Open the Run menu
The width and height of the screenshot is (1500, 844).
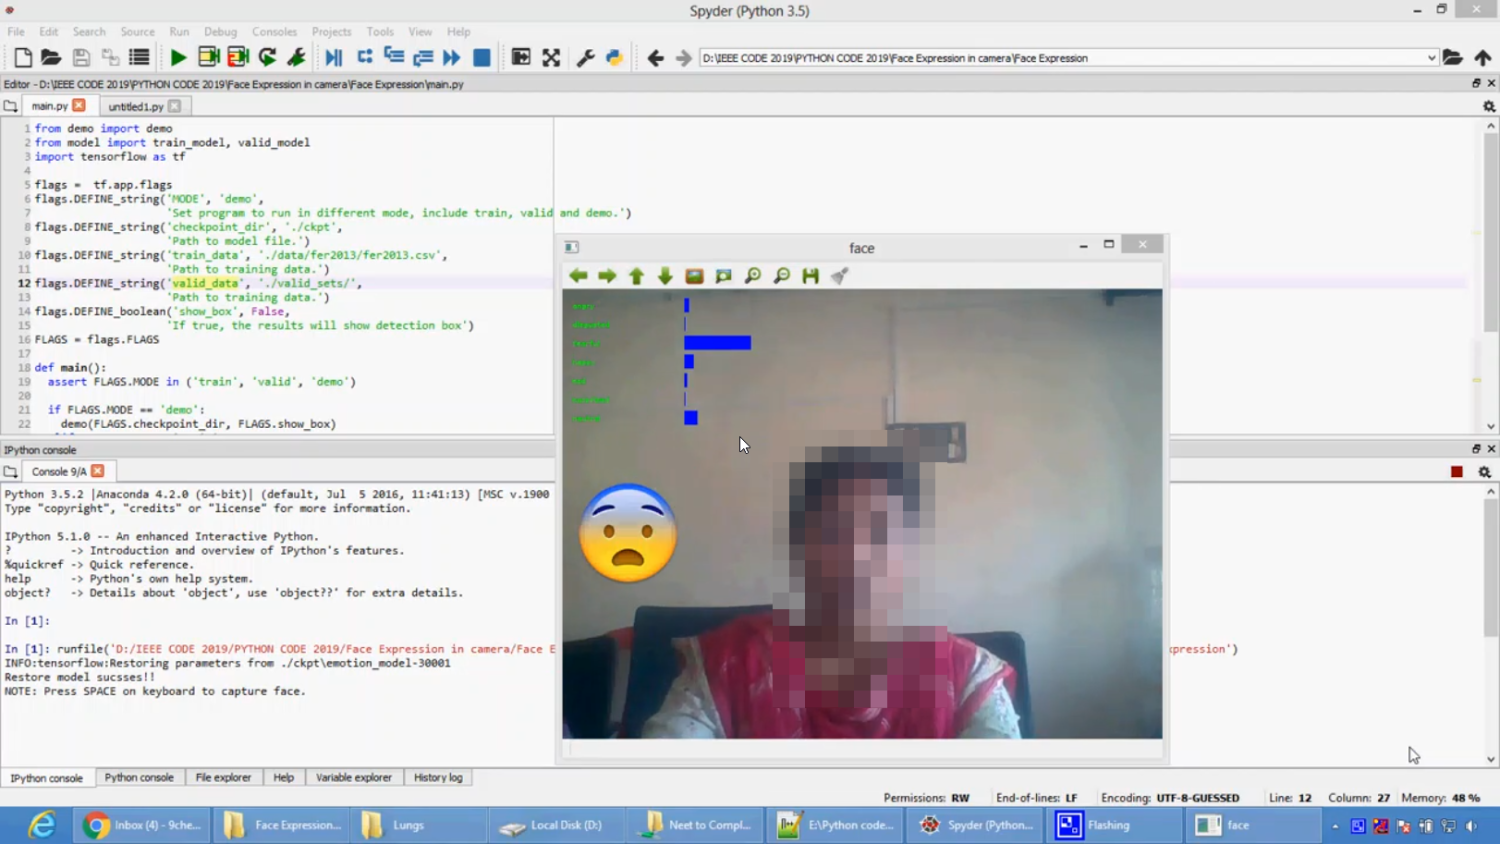tap(179, 32)
